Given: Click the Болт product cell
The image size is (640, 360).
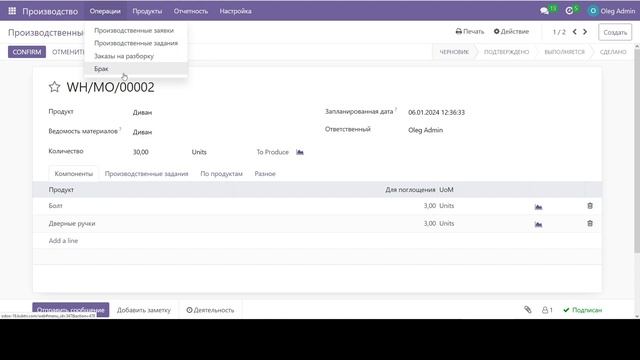Looking at the screenshot, I should (56, 205).
